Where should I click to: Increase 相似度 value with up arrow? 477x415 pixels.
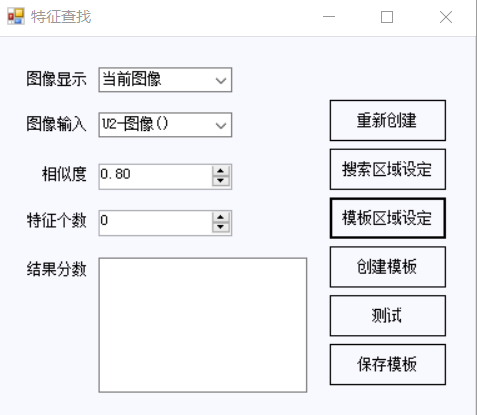coord(220,171)
